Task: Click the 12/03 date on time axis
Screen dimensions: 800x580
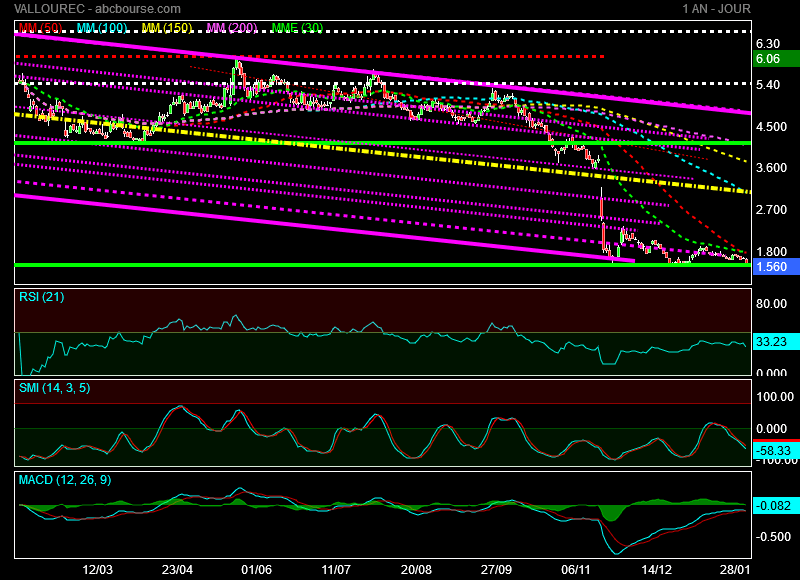Action: click(98, 568)
